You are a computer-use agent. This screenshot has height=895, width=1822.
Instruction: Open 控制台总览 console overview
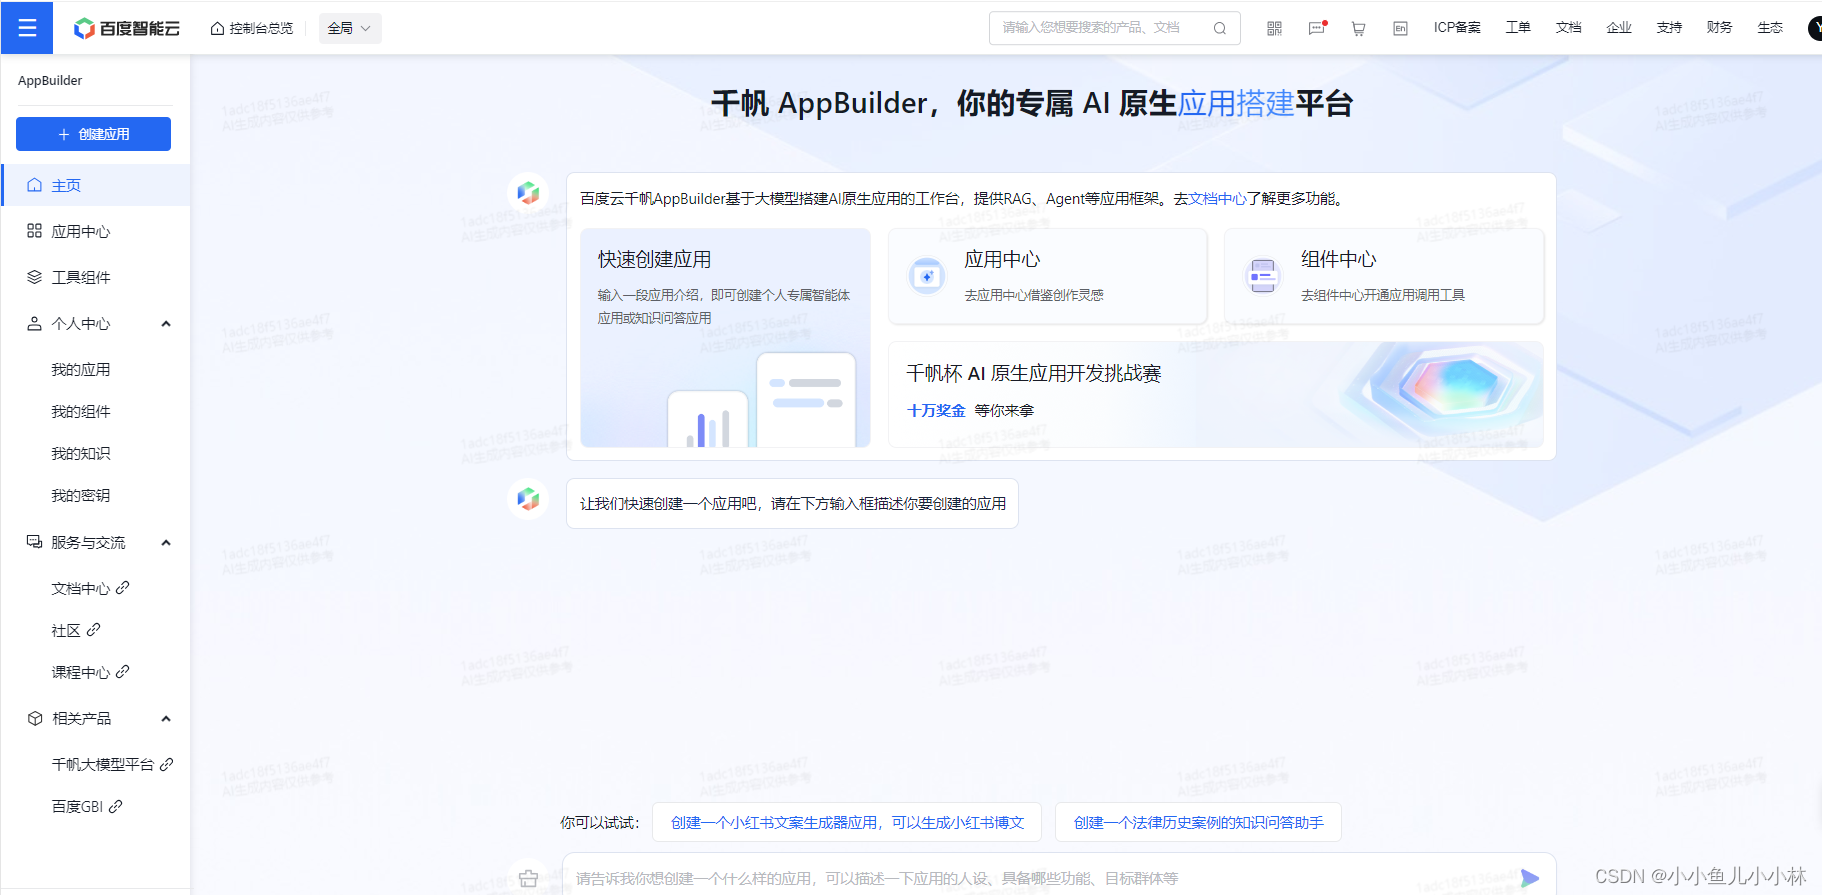point(252,28)
